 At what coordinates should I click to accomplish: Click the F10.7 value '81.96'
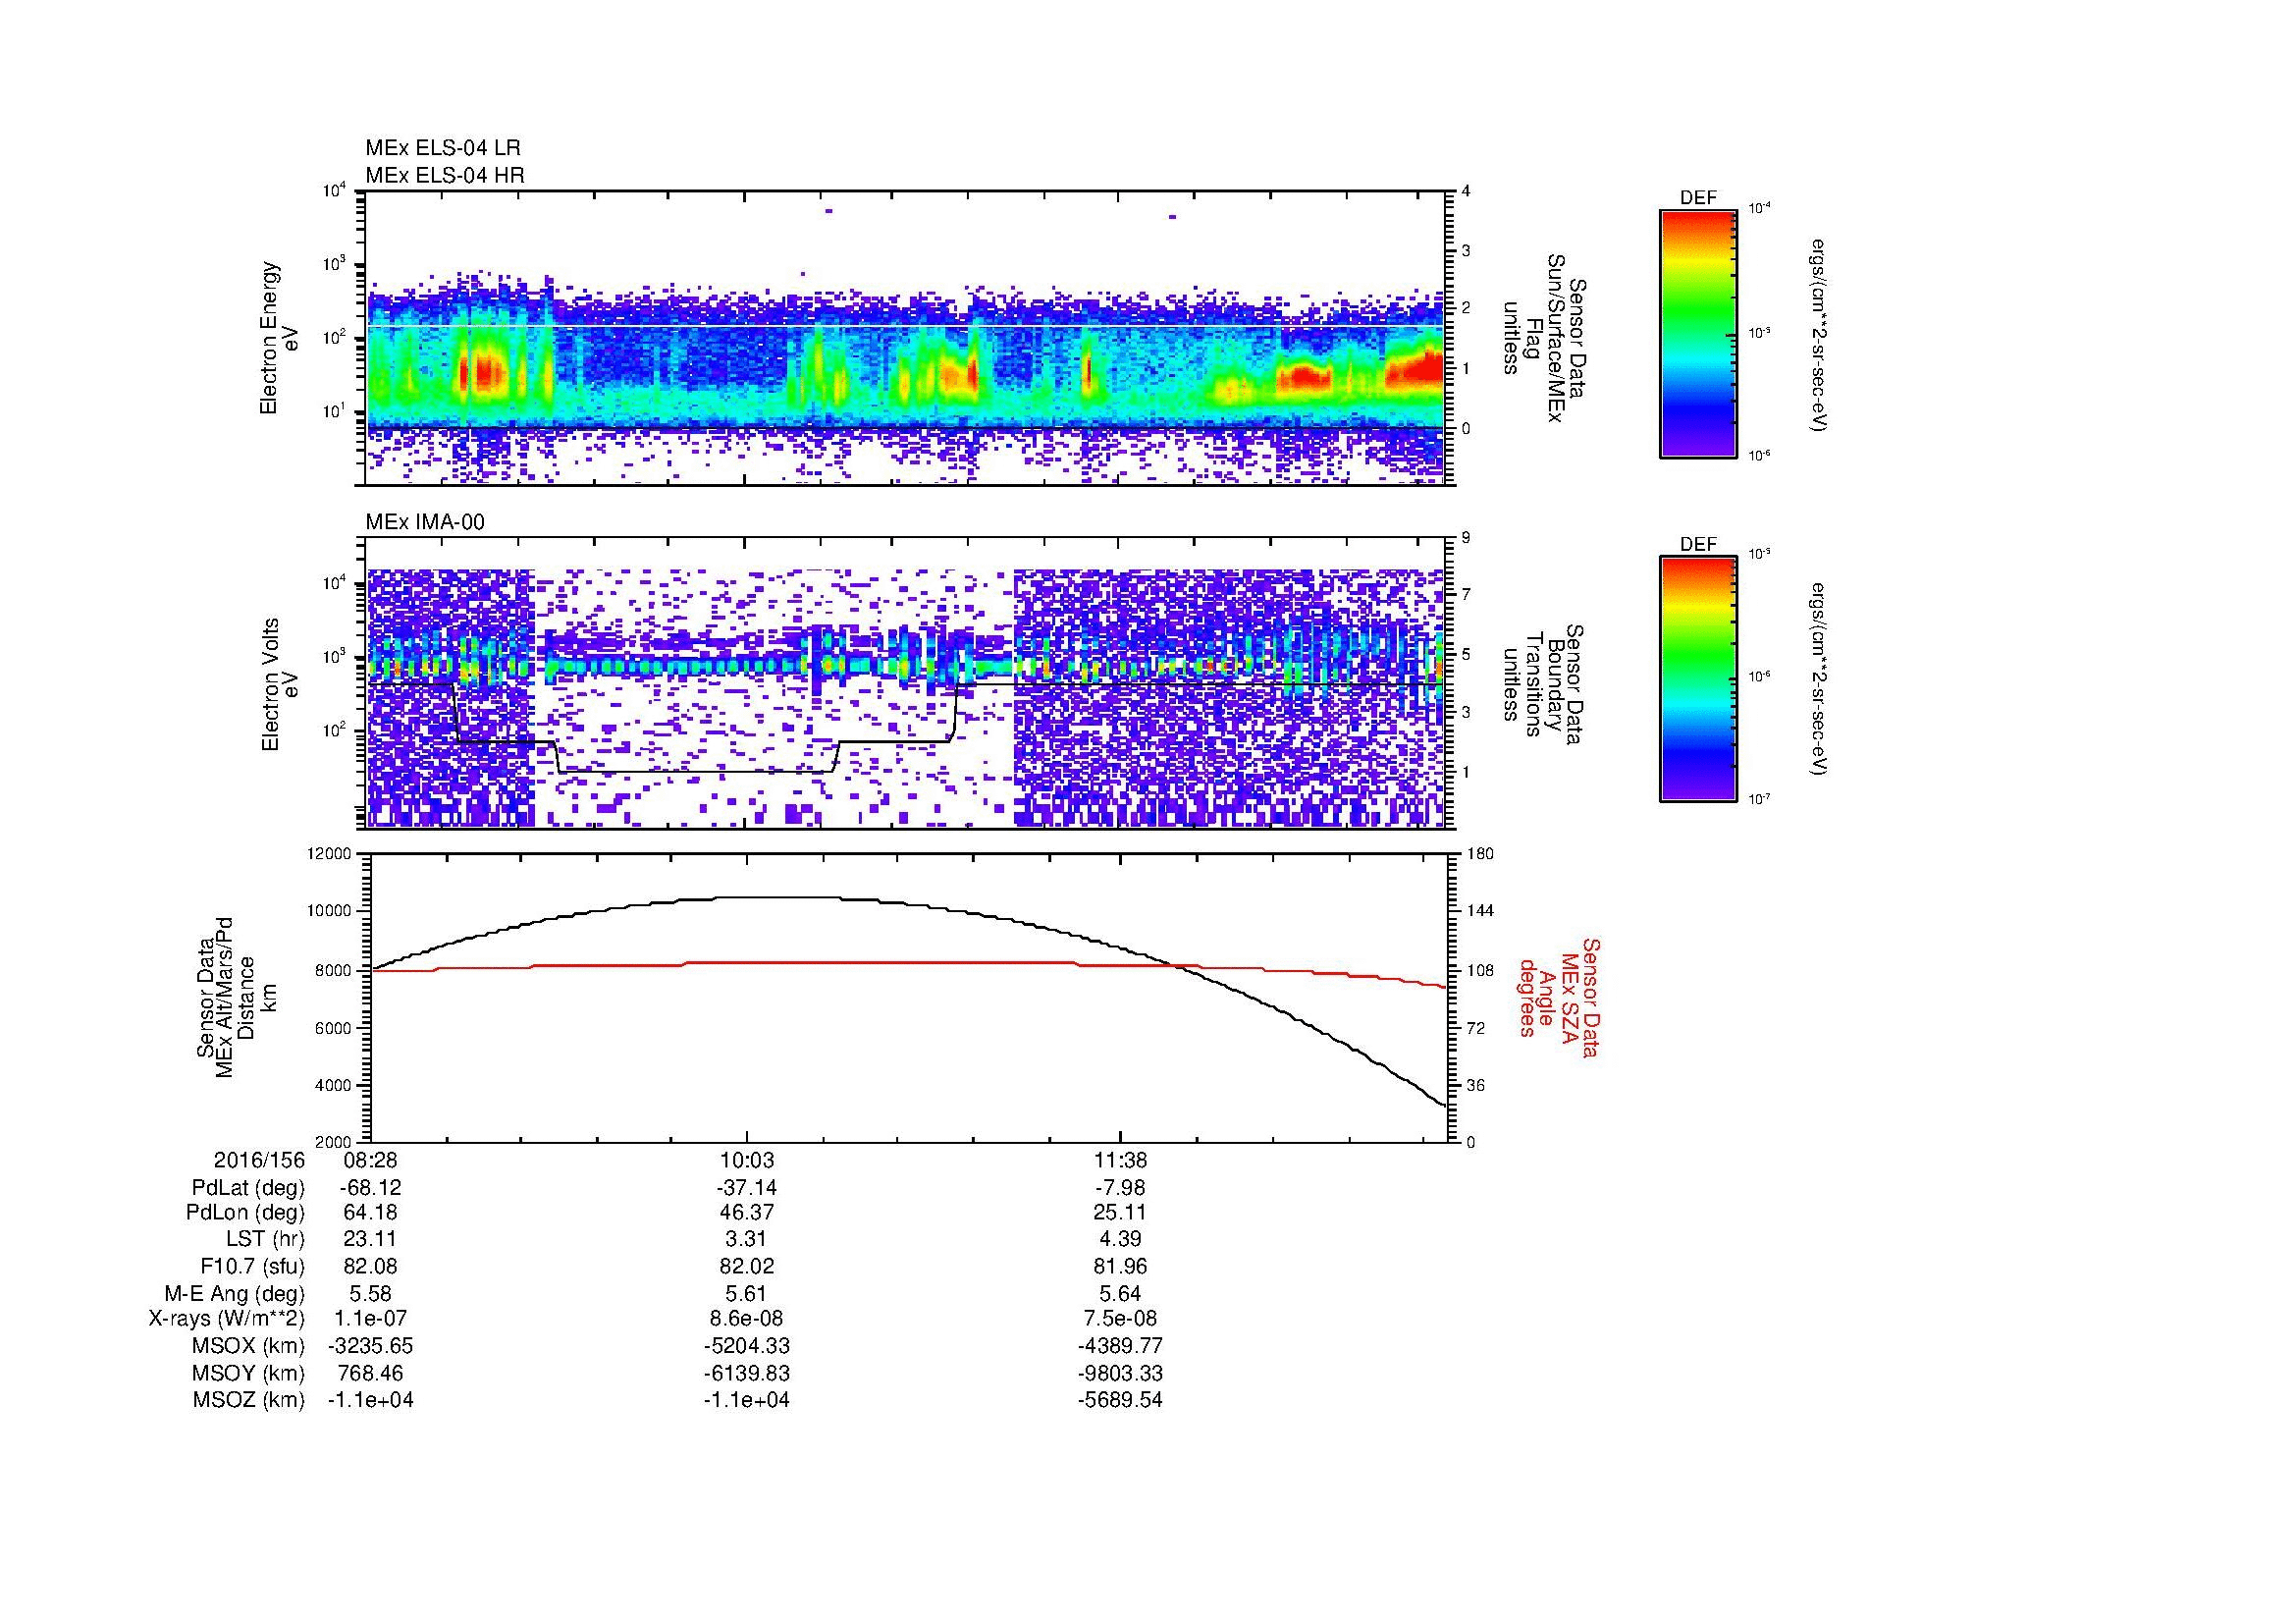(1121, 1266)
